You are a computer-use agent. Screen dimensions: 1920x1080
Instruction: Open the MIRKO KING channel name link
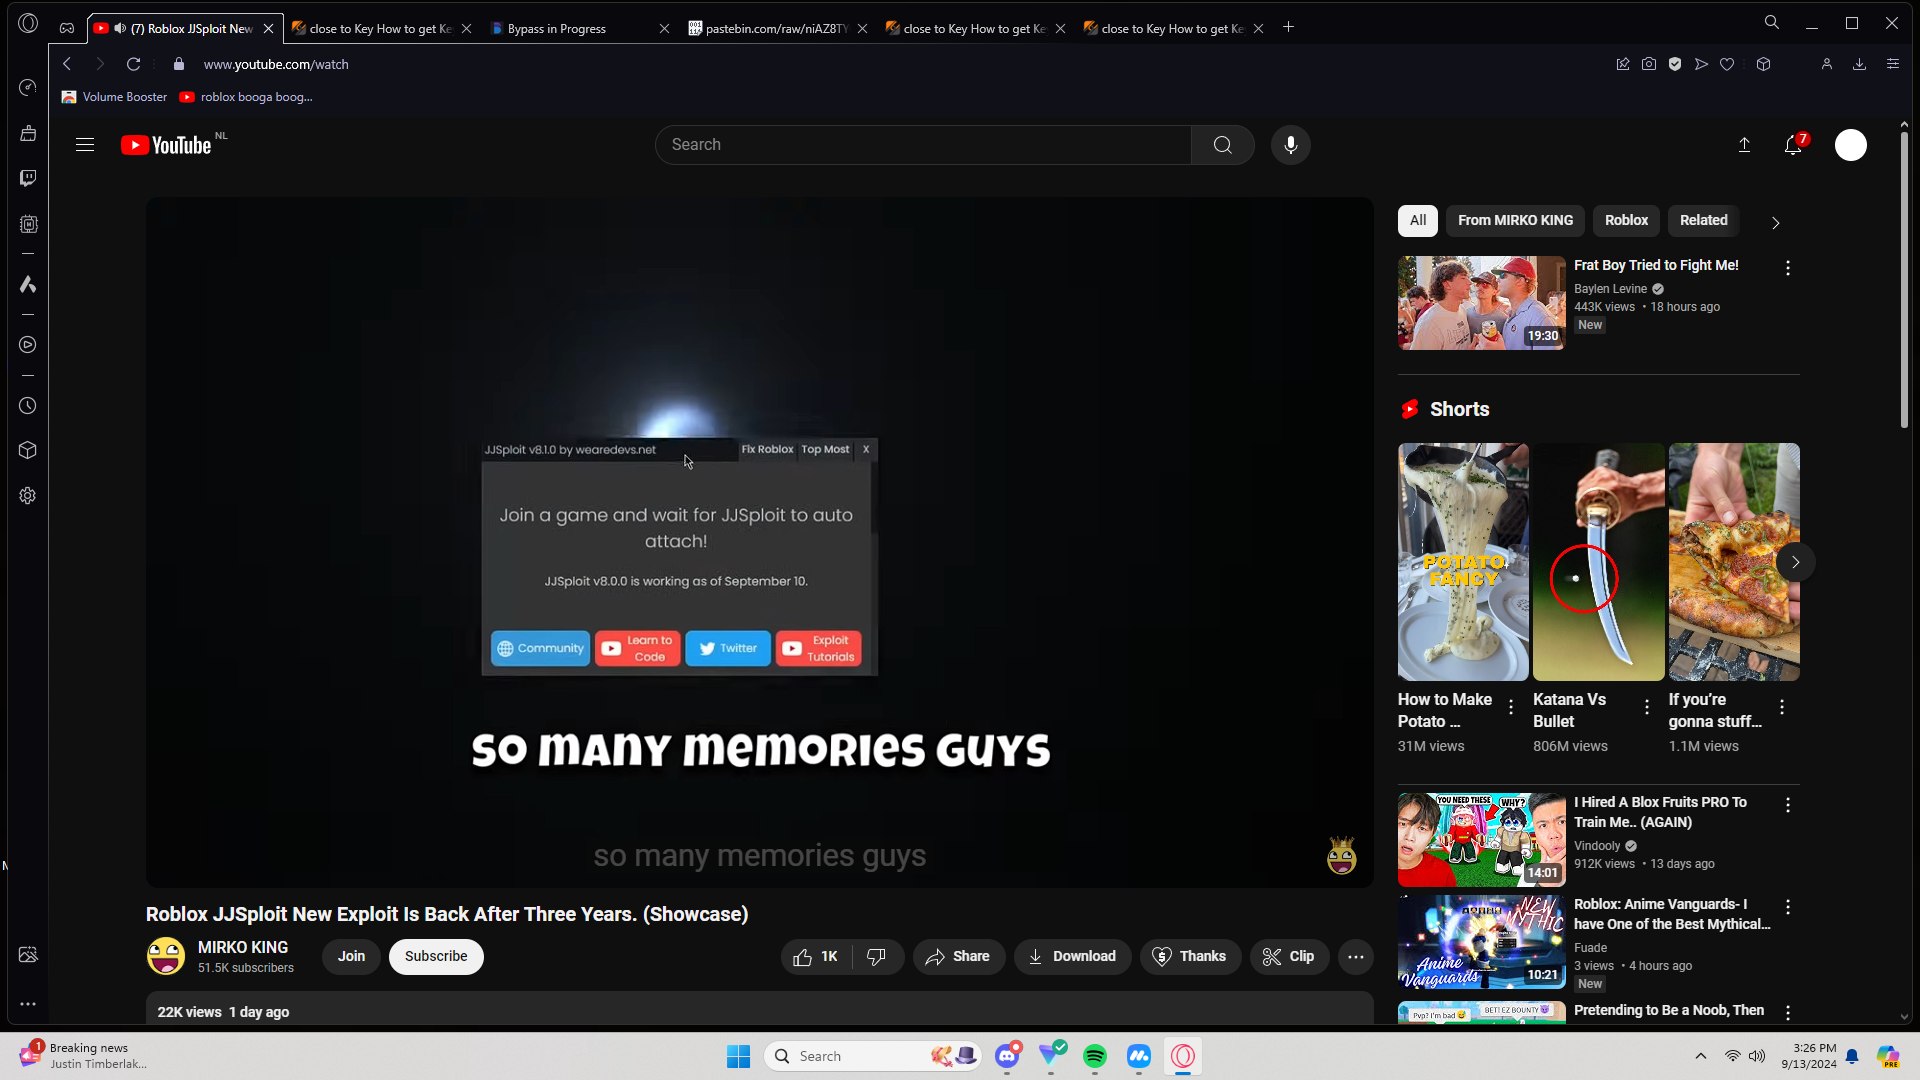tap(243, 947)
